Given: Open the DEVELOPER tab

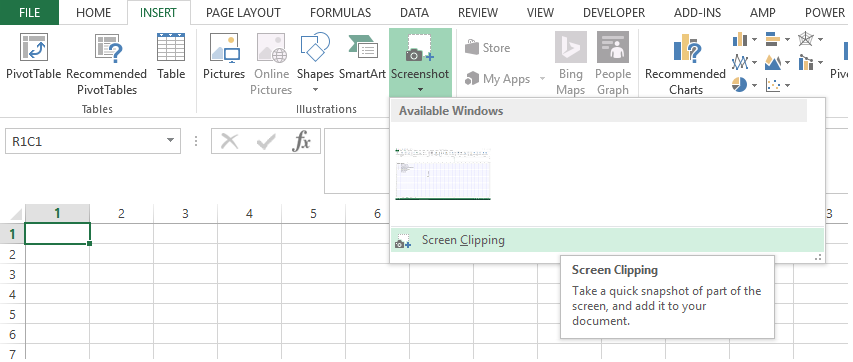Looking at the screenshot, I should 614,13.
